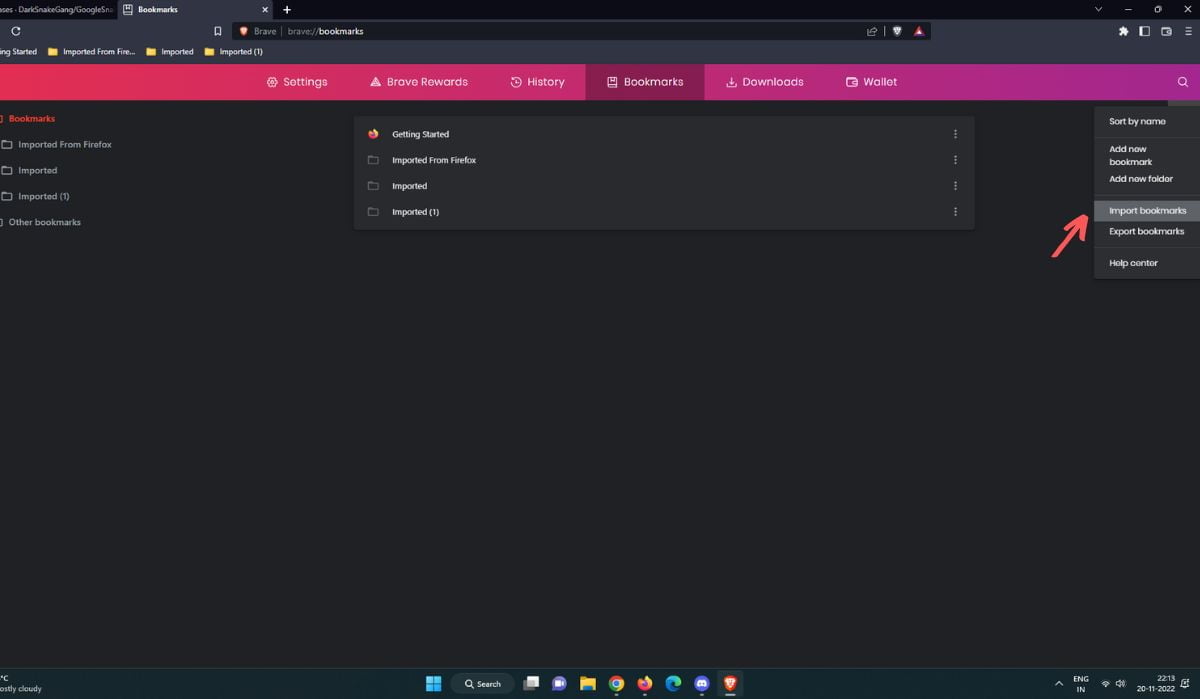This screenshot has width=1200, height=699.
Task: Click the Brave Shields icon in address bar
Action: click(x=897, y=31)
